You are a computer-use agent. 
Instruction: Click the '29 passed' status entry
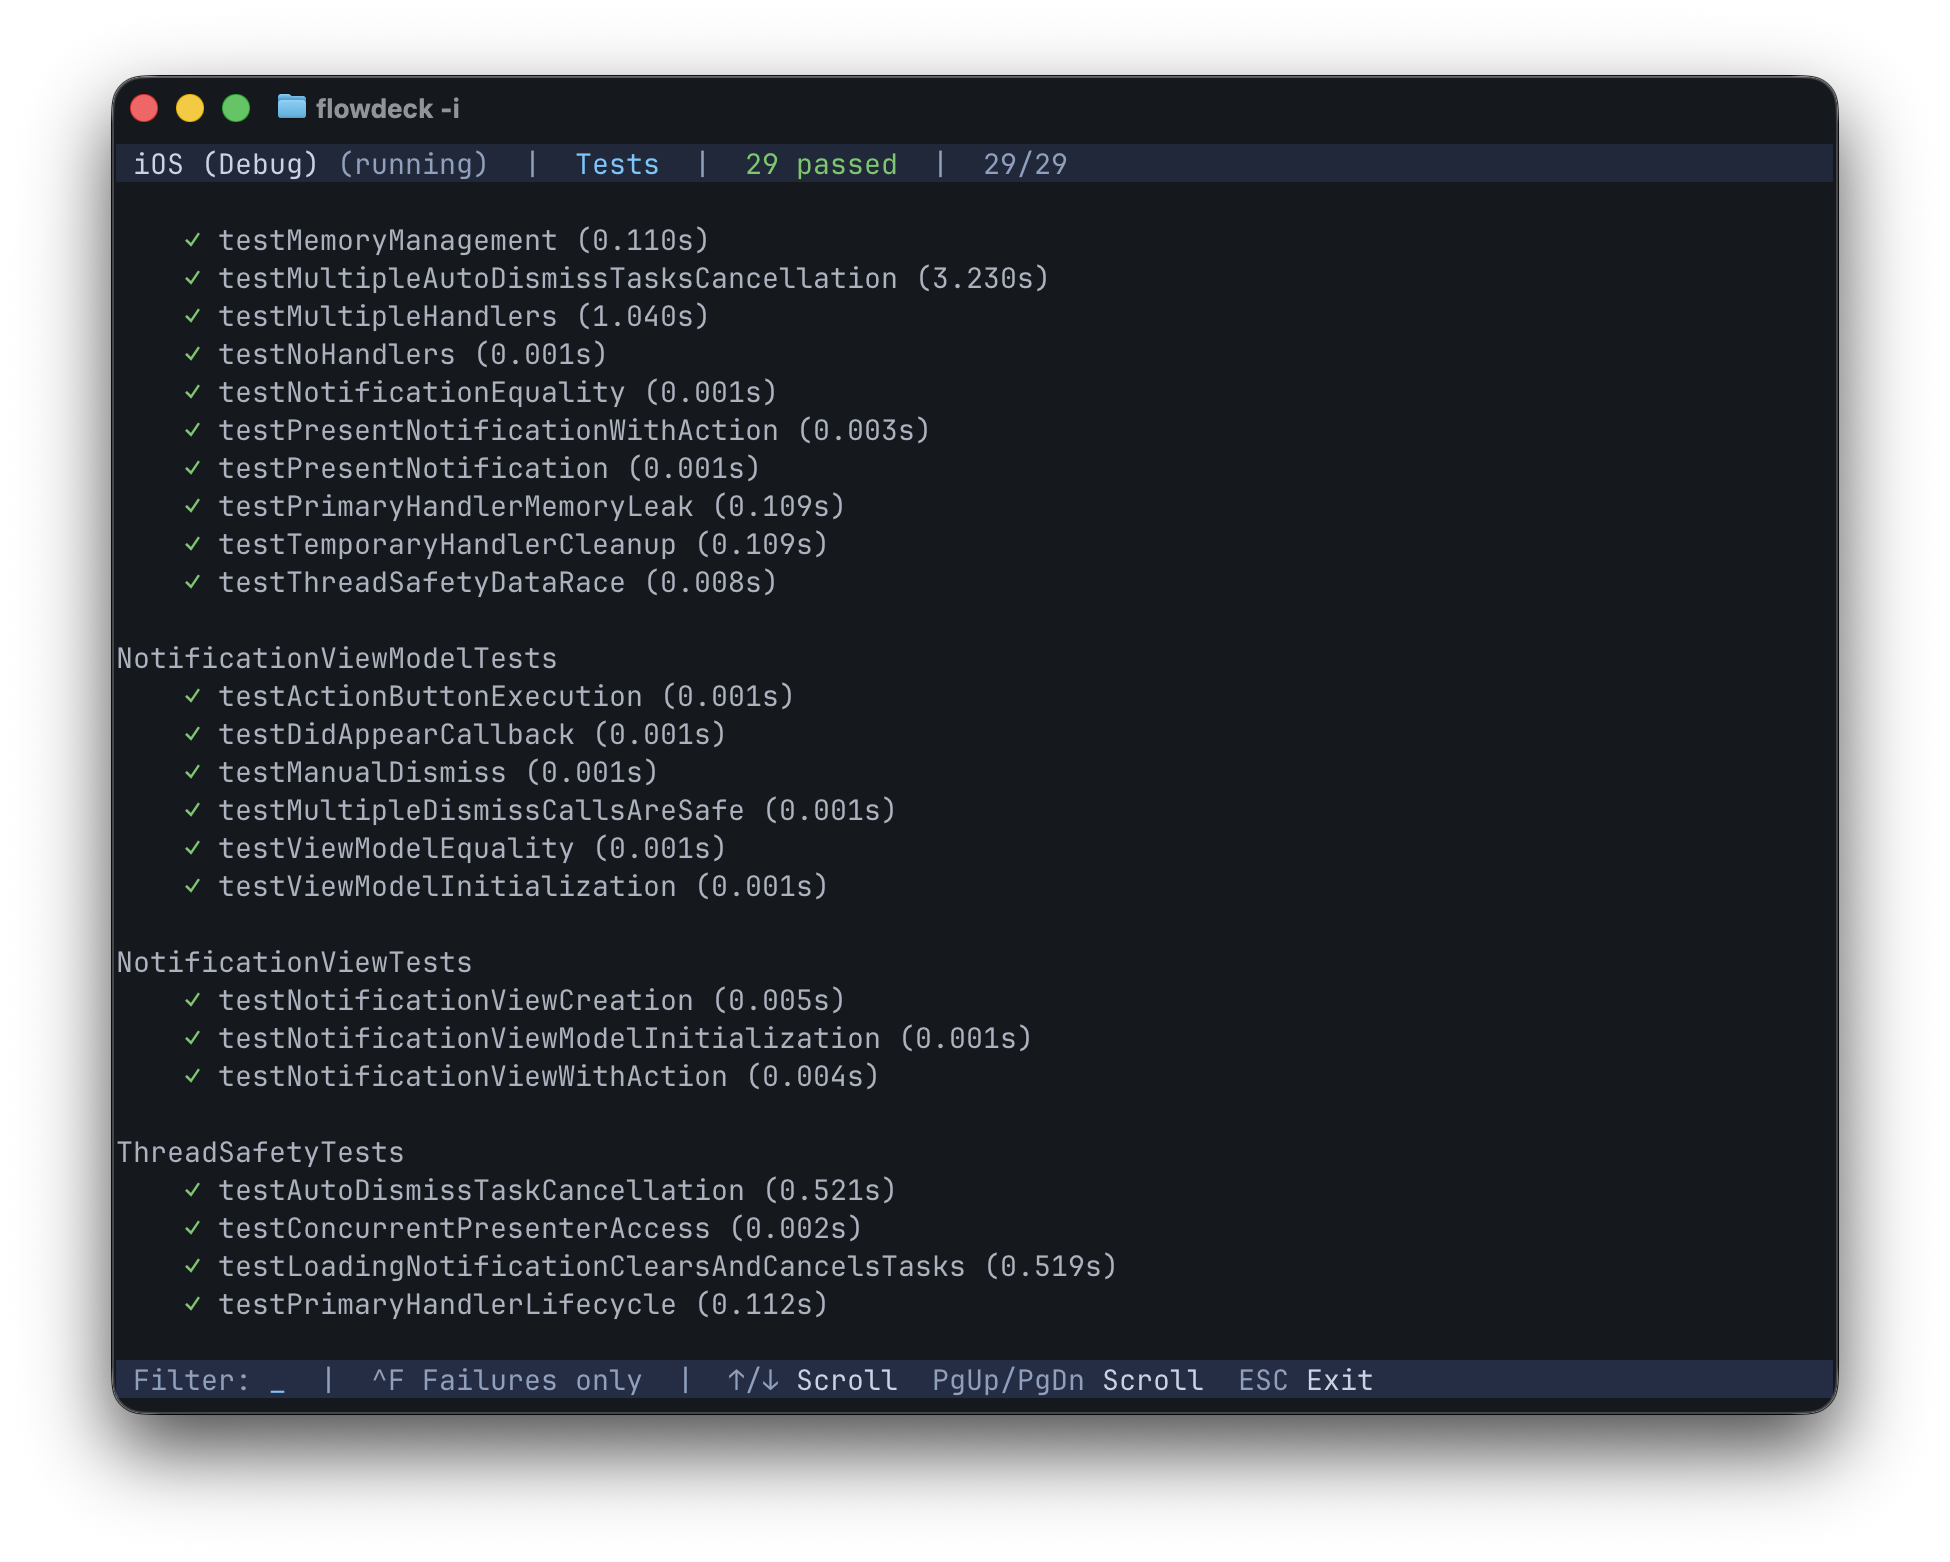click(821, 164)
